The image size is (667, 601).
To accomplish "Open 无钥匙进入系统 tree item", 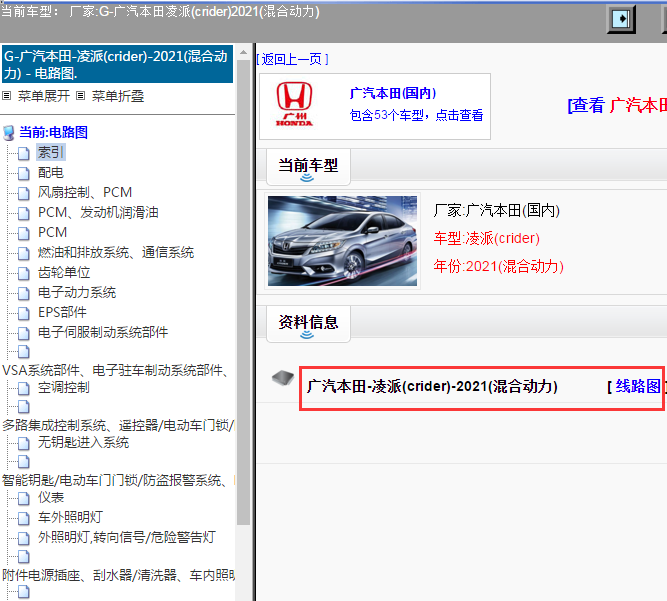I will pos(83,442).
